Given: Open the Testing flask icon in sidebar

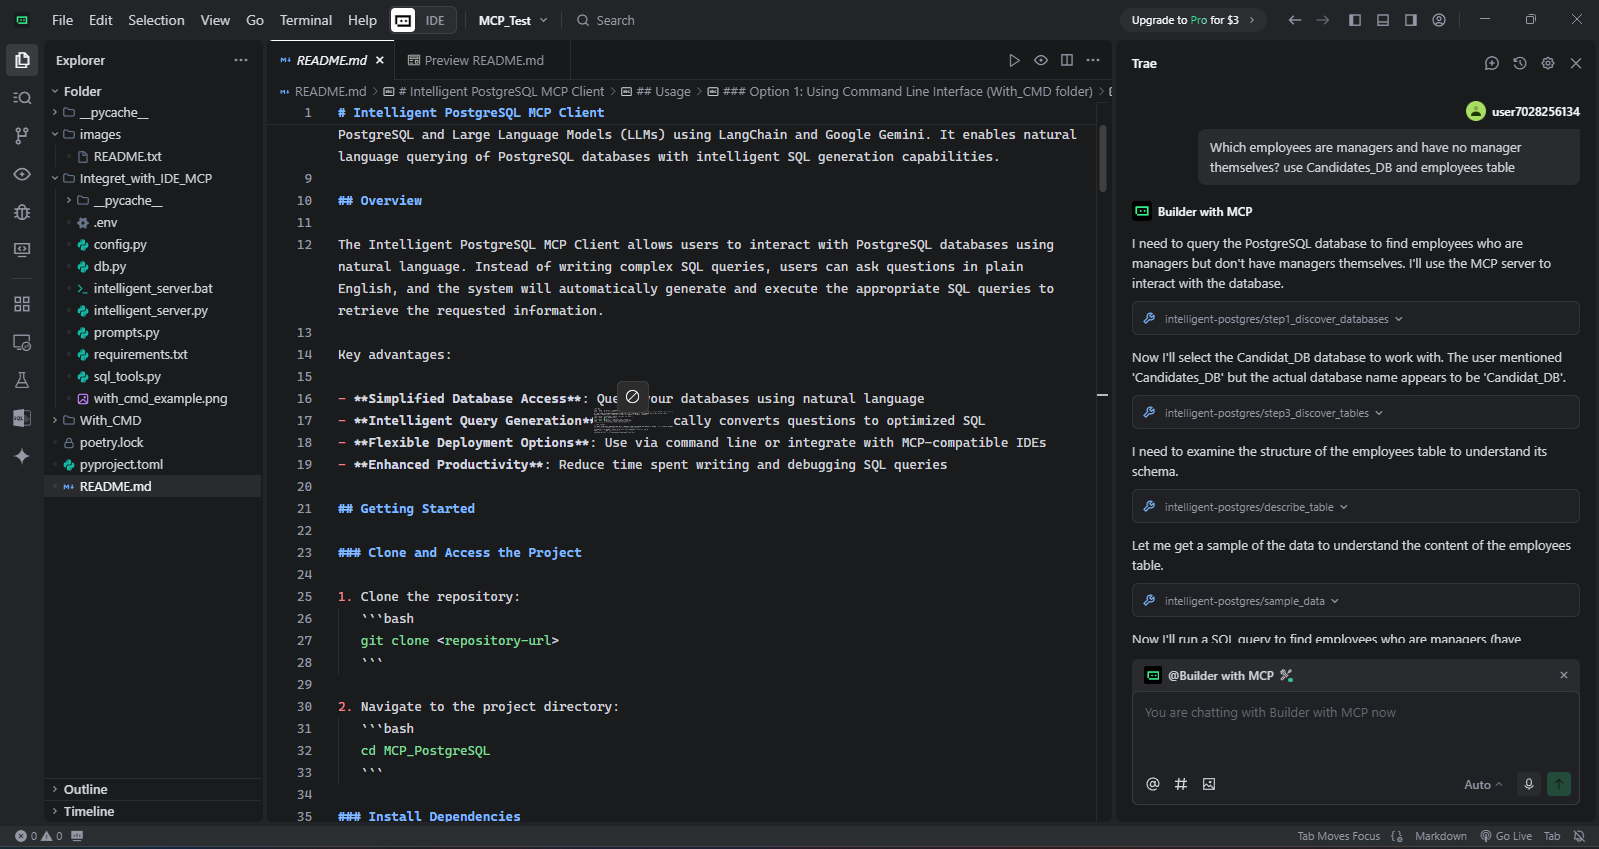Looking at the screenshot, I should pos(22,380).
